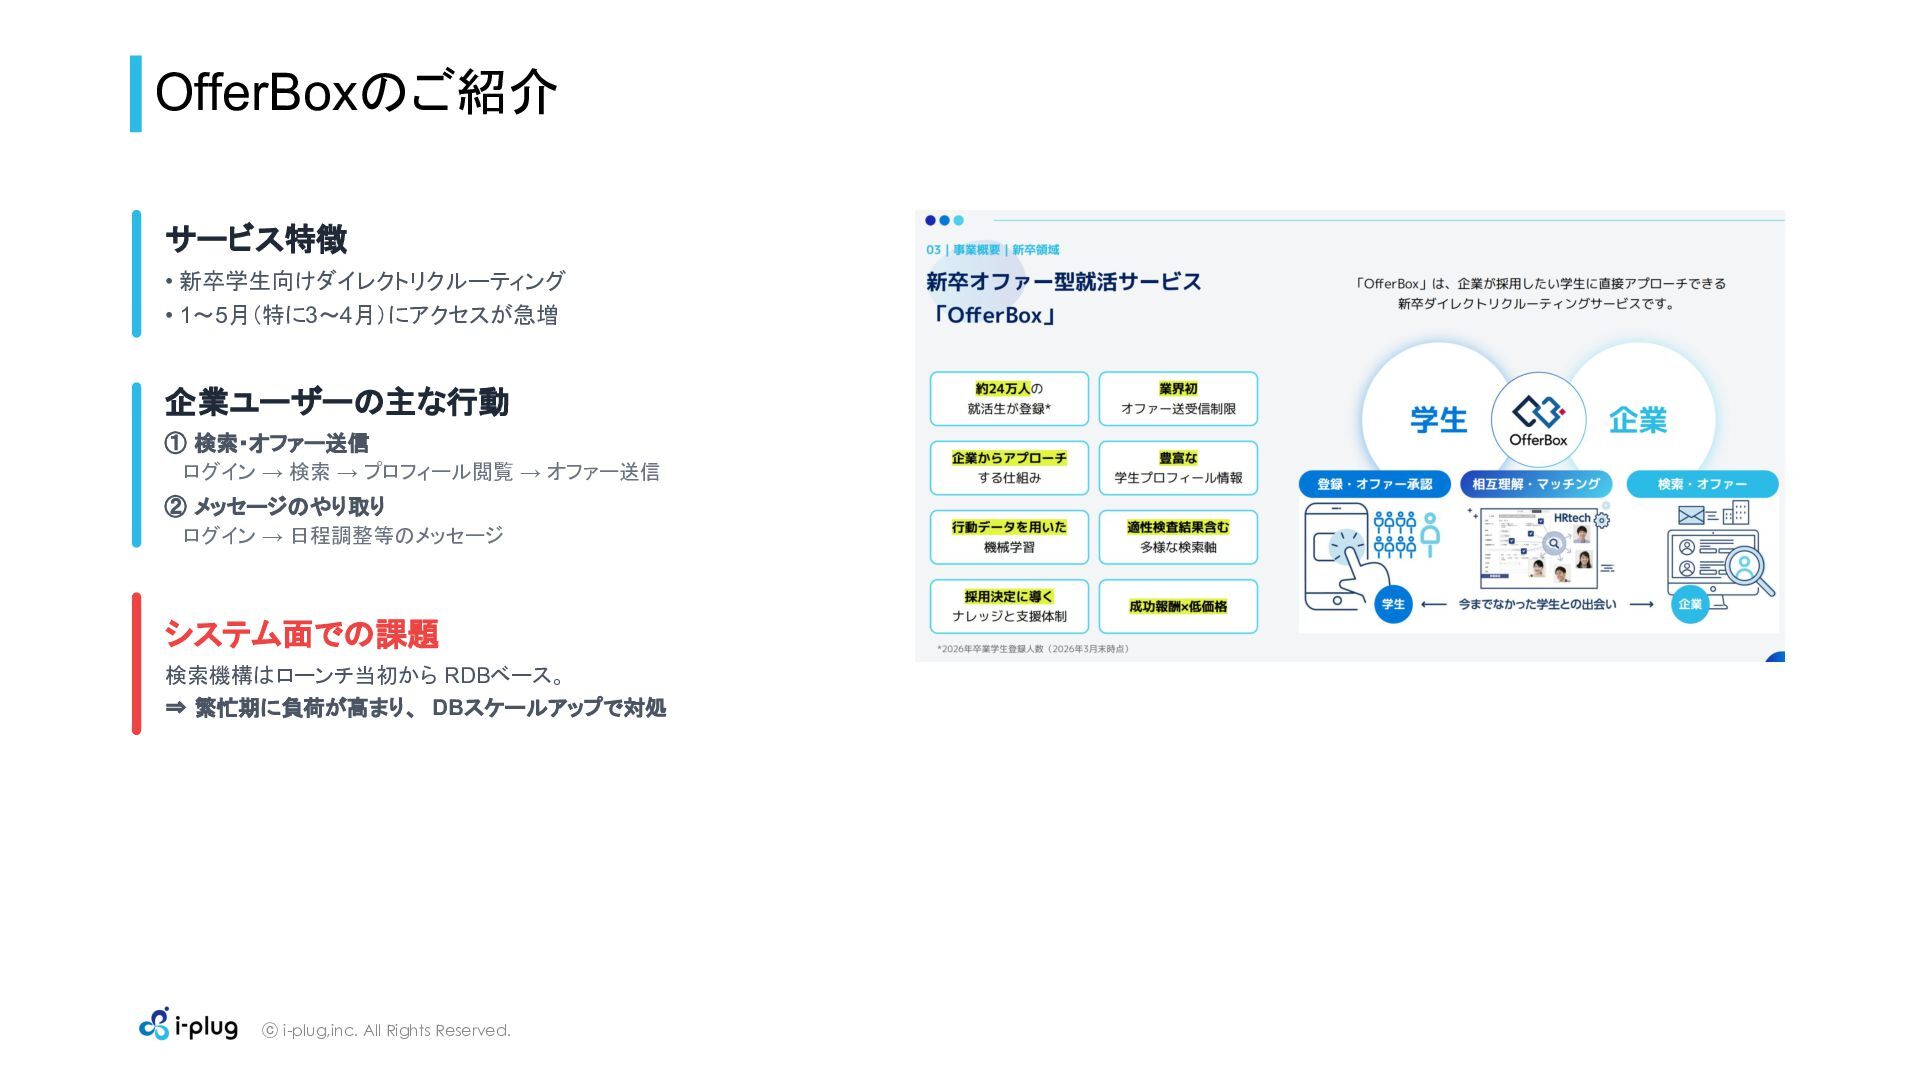The width and height of the screenshot is (1920, 1080).
Task: Click the 企業ユーザーの主な行動 heading
Action: click(x=337, y=402)
